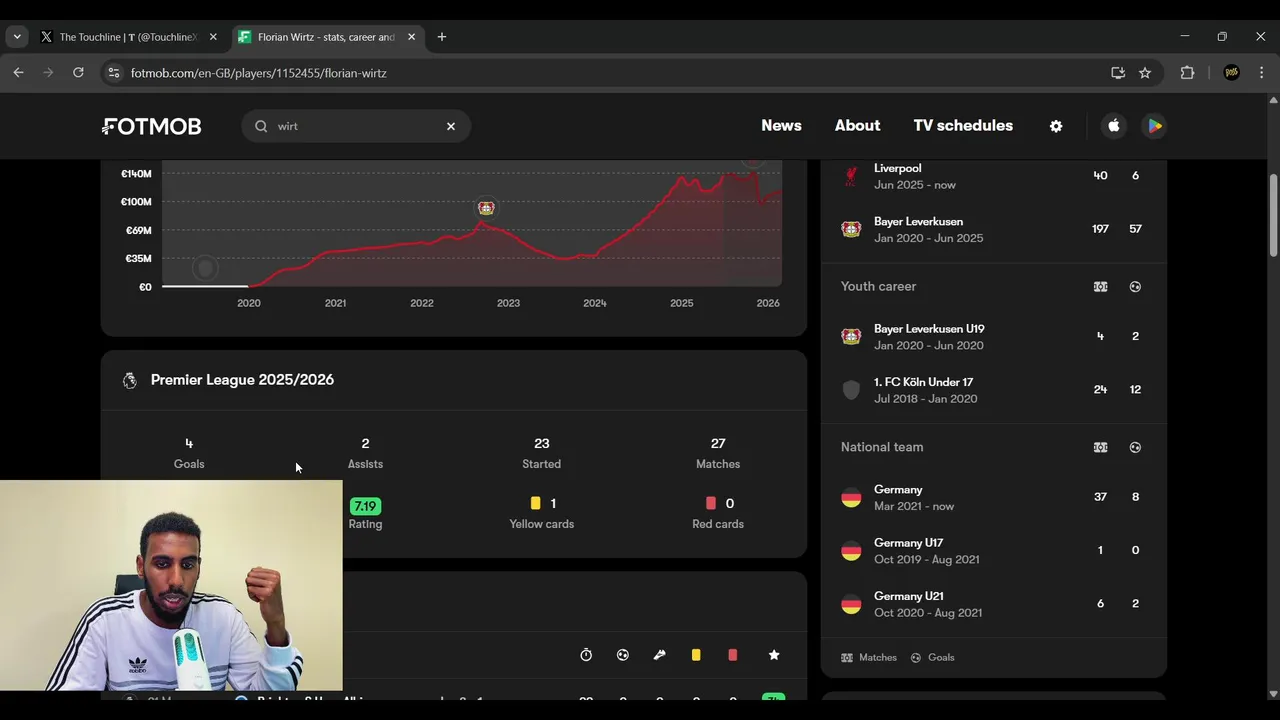Open the tab search dropdown arrow
The height and width of the screenshot is (720, 1280).
pyautogui.click(x=17, y=37)
